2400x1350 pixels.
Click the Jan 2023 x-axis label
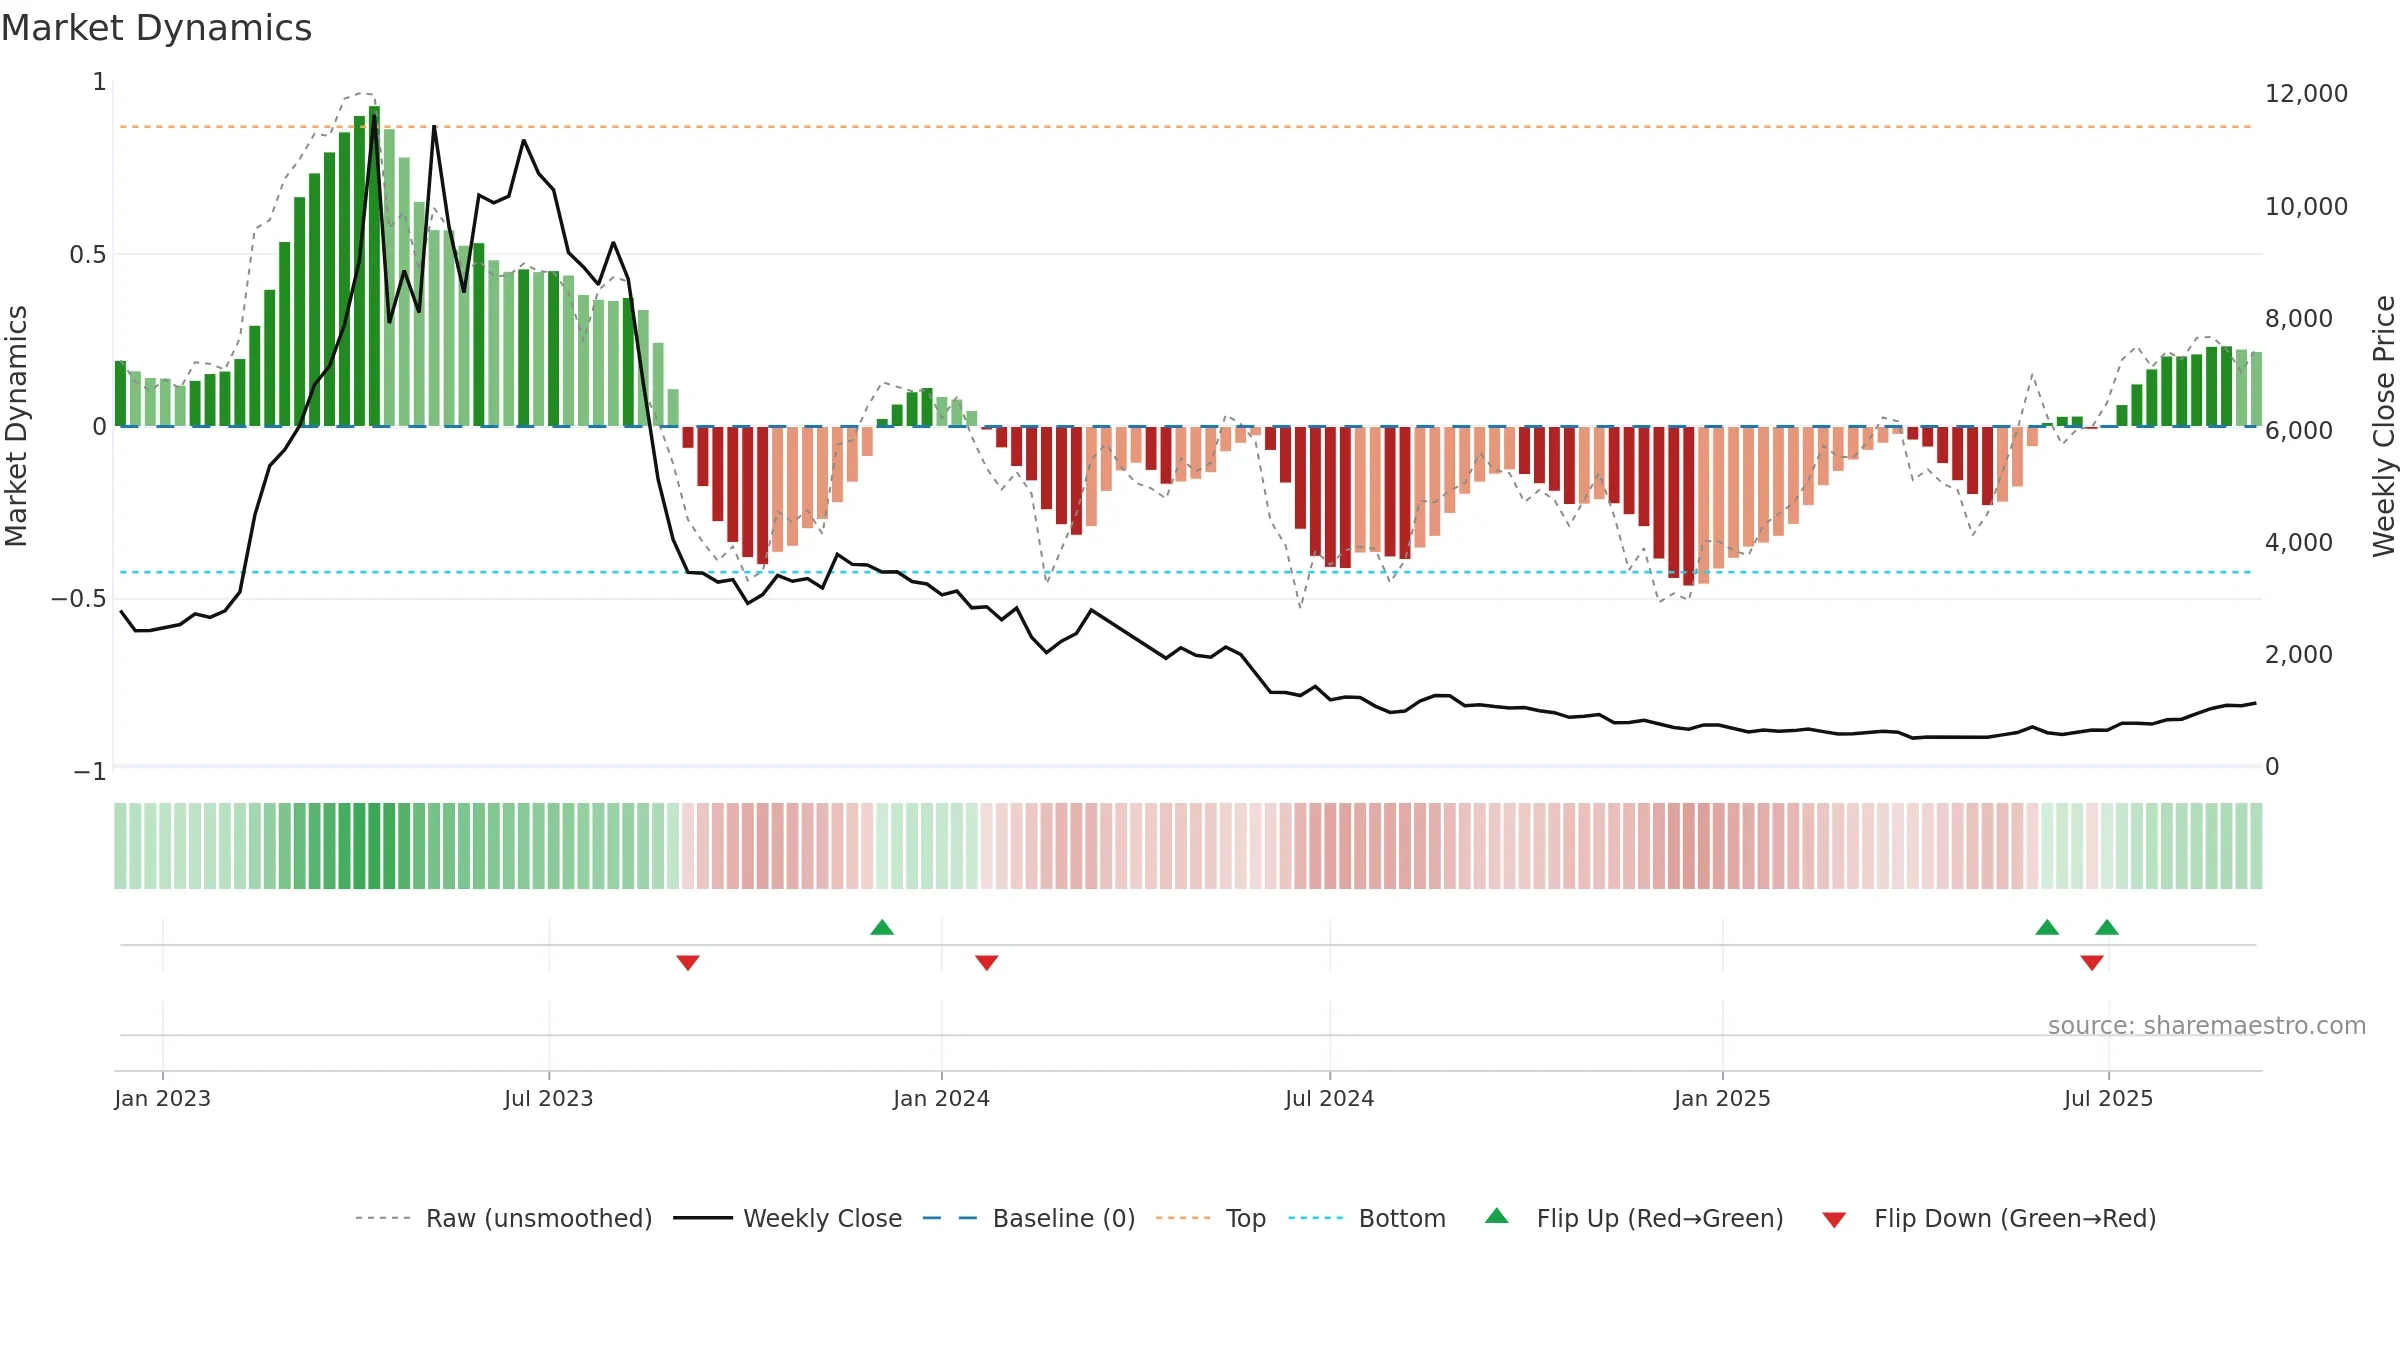[163, 1098]
